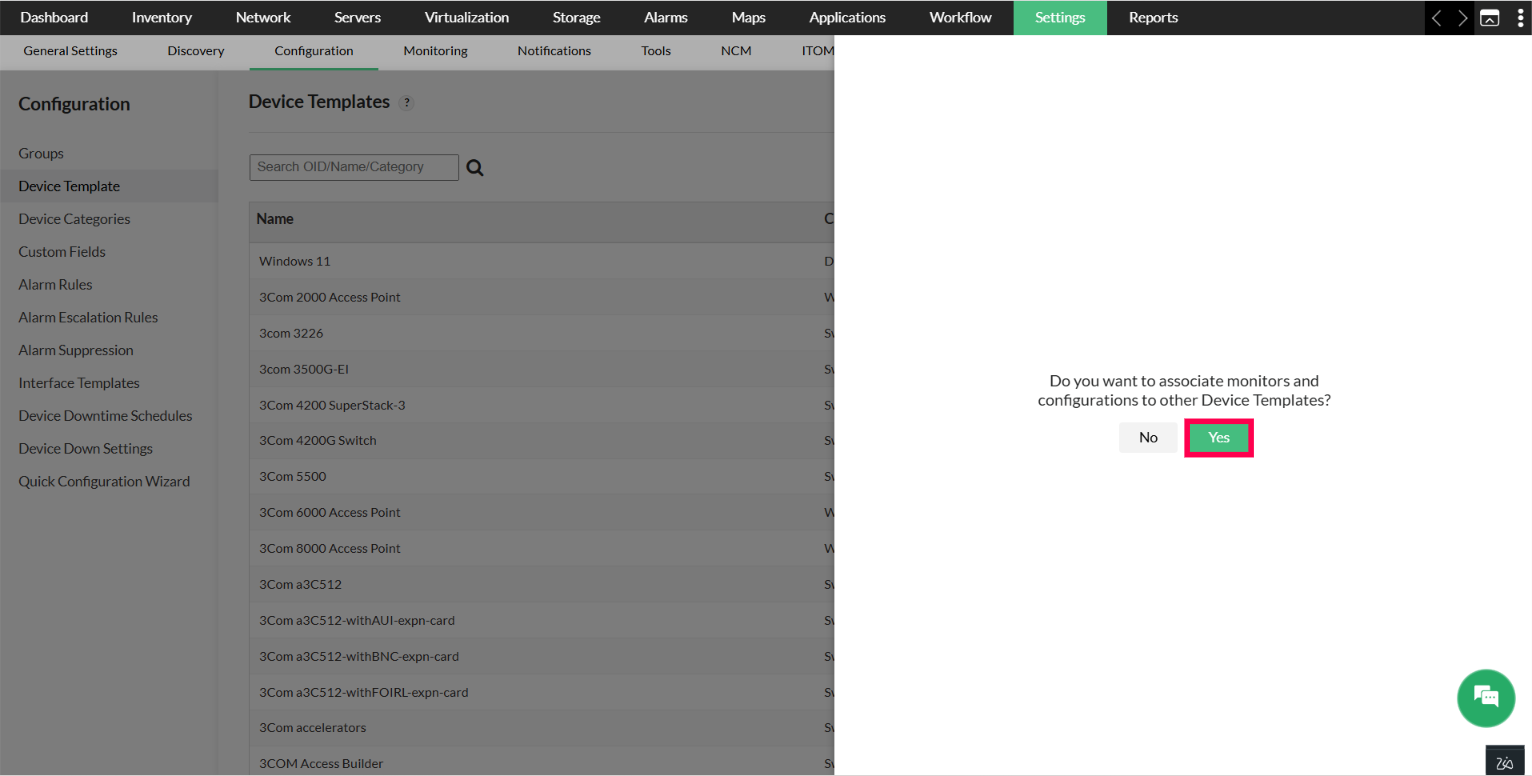Open the 3Com 5500 template row
The image size is (1532, 776).
point(542,476)
